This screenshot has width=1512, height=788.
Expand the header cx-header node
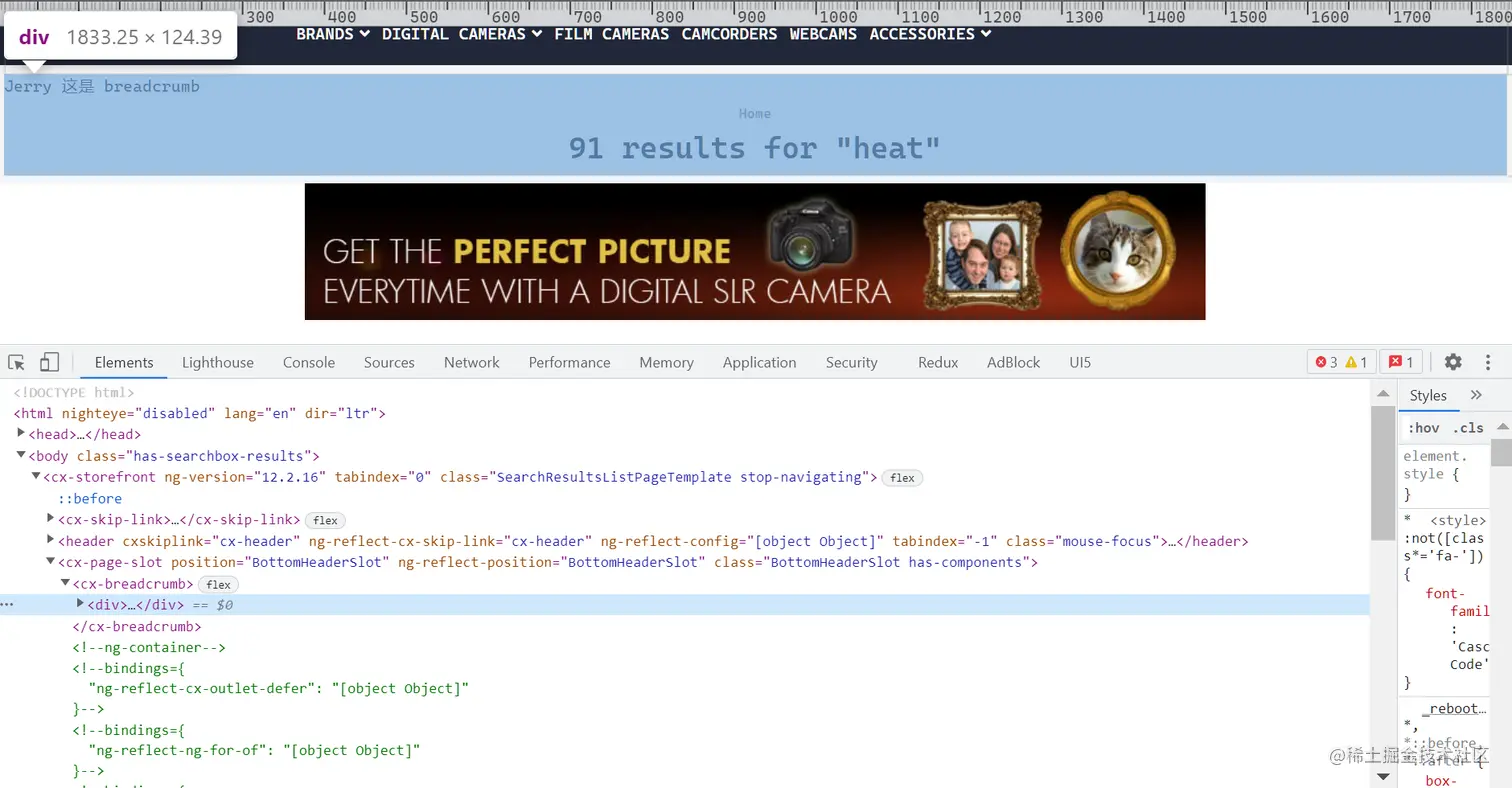pyautogui.click(x=51, y=540)
